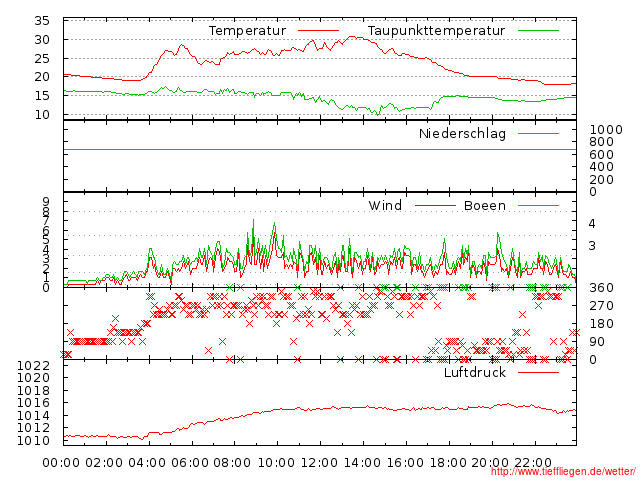Click the green Taupunkttemperatur legend line
Screen dimensions: 640x480
[538, 31]
